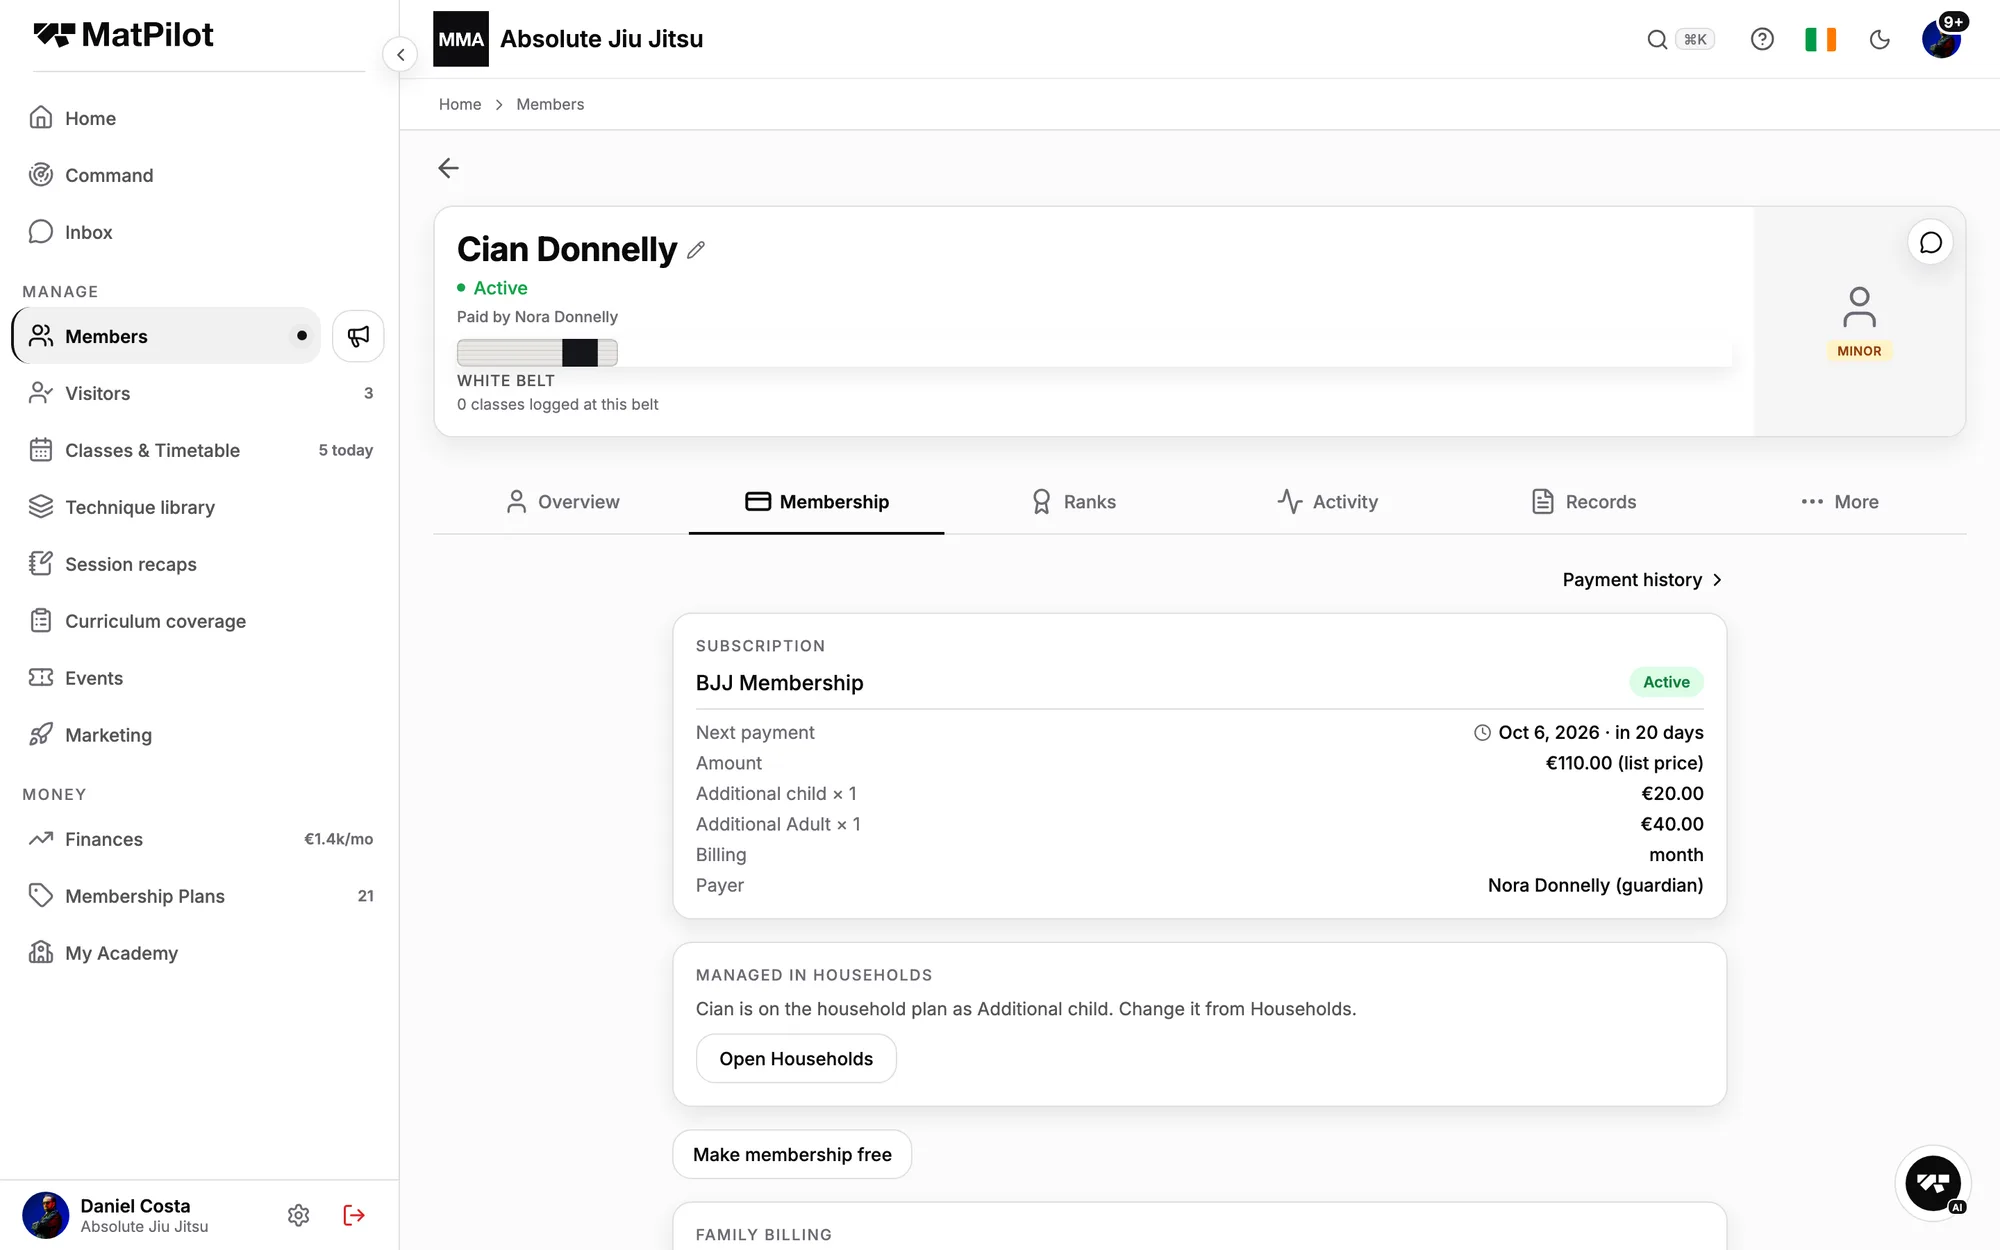Click the Members breadcrumb link
Screen dimensions: 2000x1250
click(x=550, y=104)
